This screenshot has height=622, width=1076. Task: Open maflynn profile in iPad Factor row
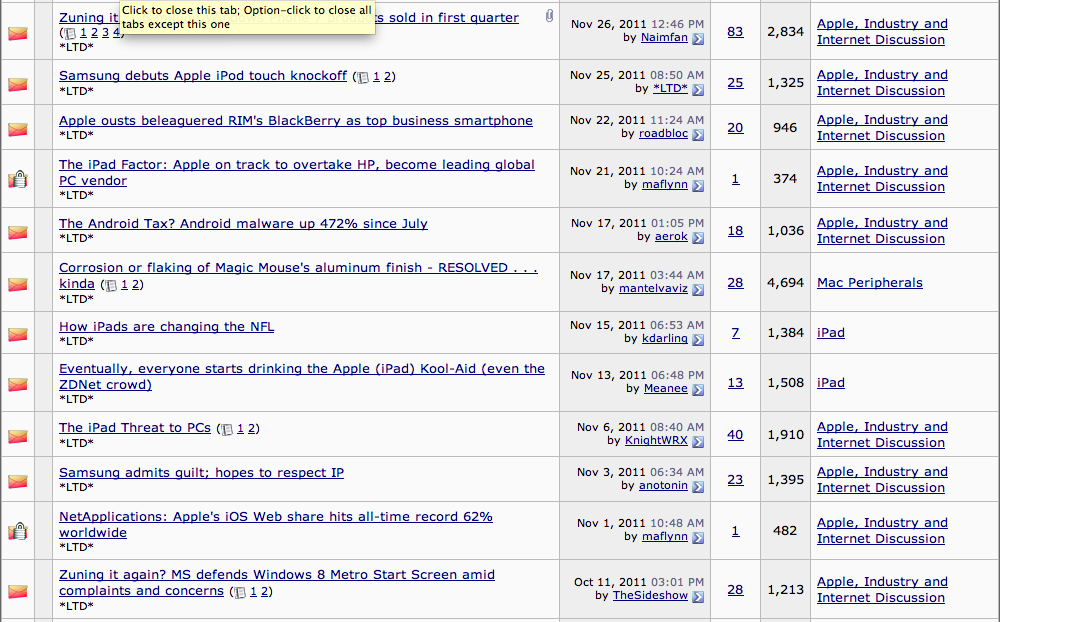tap(664, 184)
